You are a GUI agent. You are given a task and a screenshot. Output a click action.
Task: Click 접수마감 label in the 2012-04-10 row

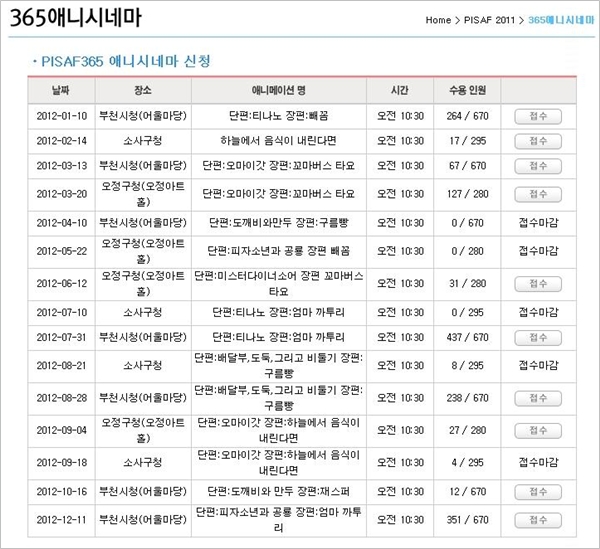click(538, 222)
